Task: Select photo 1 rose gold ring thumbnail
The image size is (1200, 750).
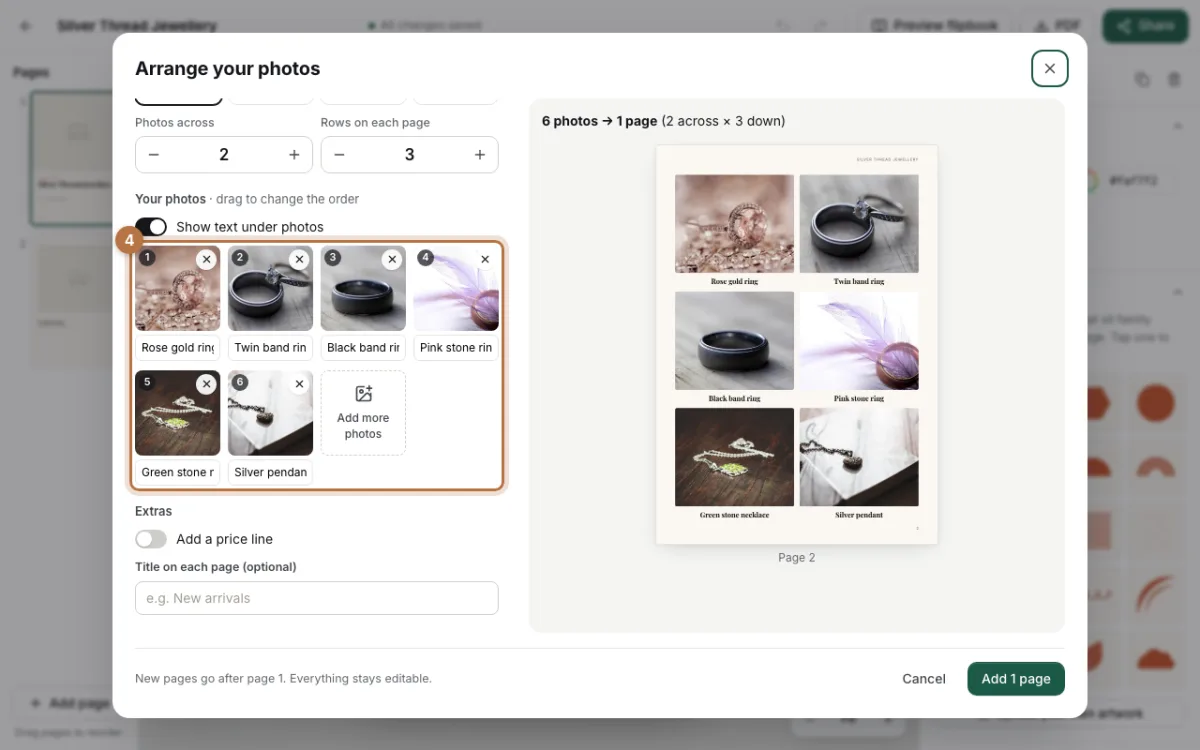Action: pyautogui.click(x=177, y=288)
